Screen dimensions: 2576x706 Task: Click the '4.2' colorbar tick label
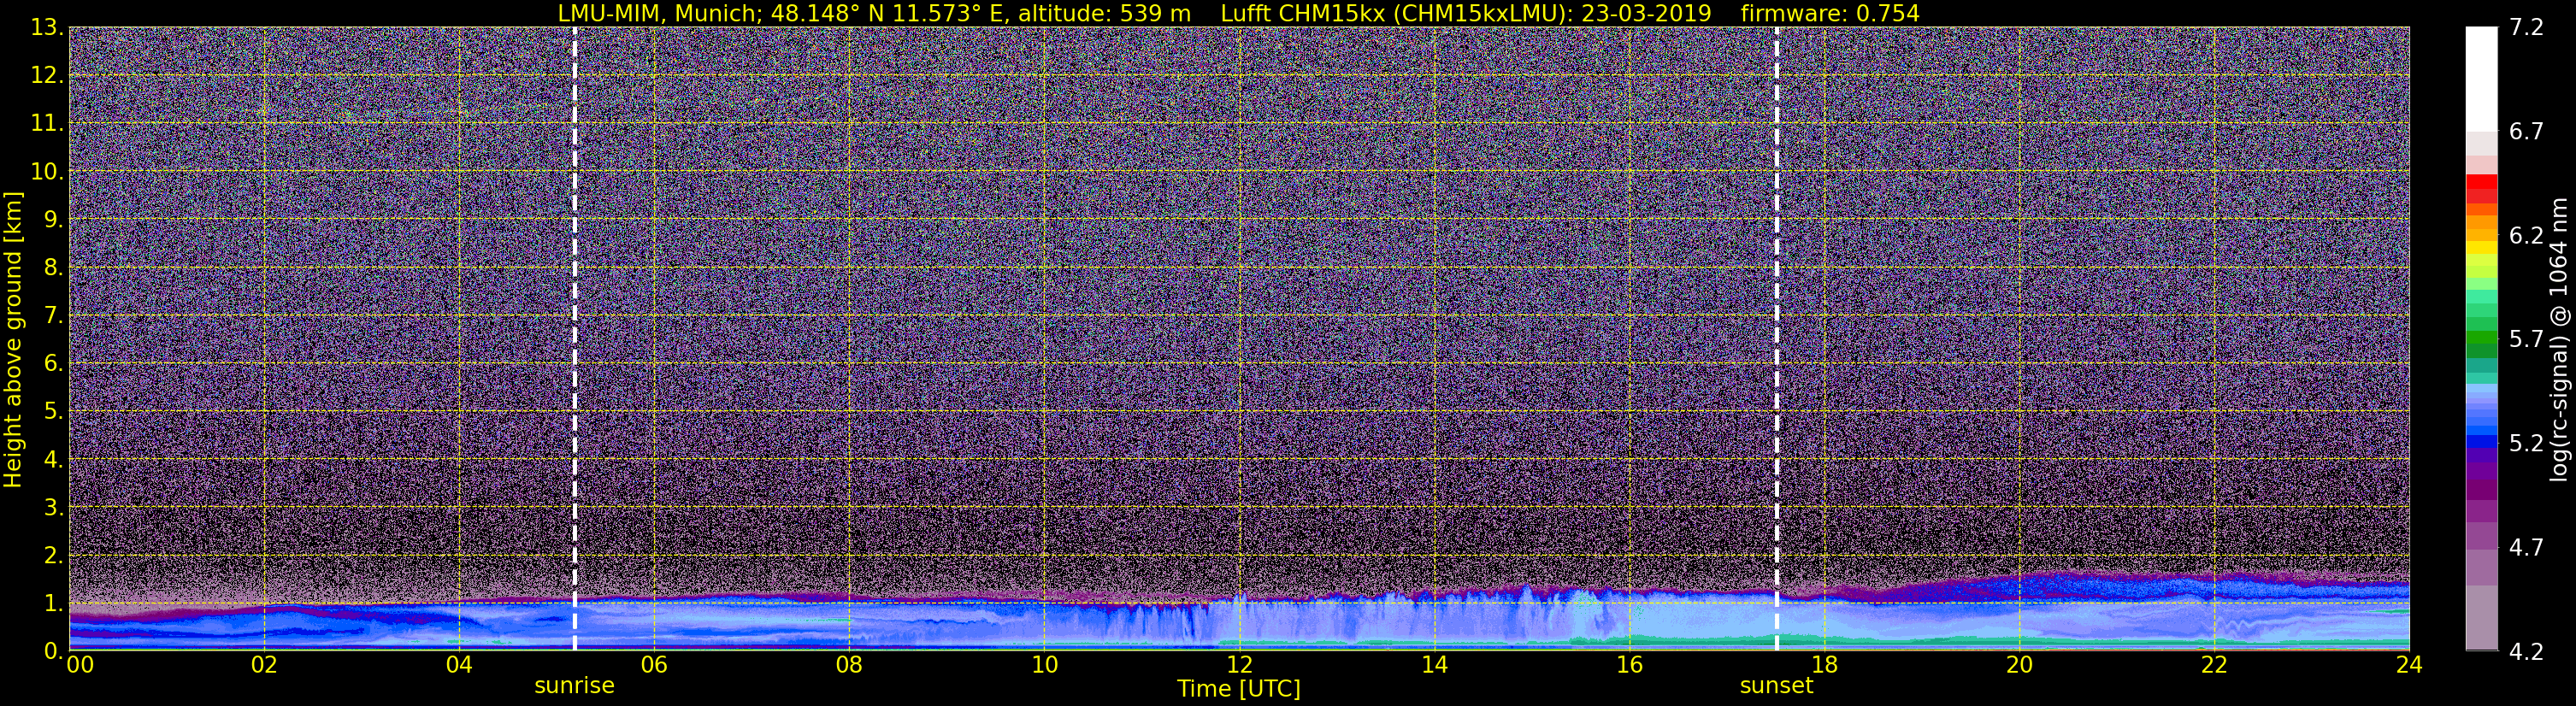click(x=2526, y=652)
